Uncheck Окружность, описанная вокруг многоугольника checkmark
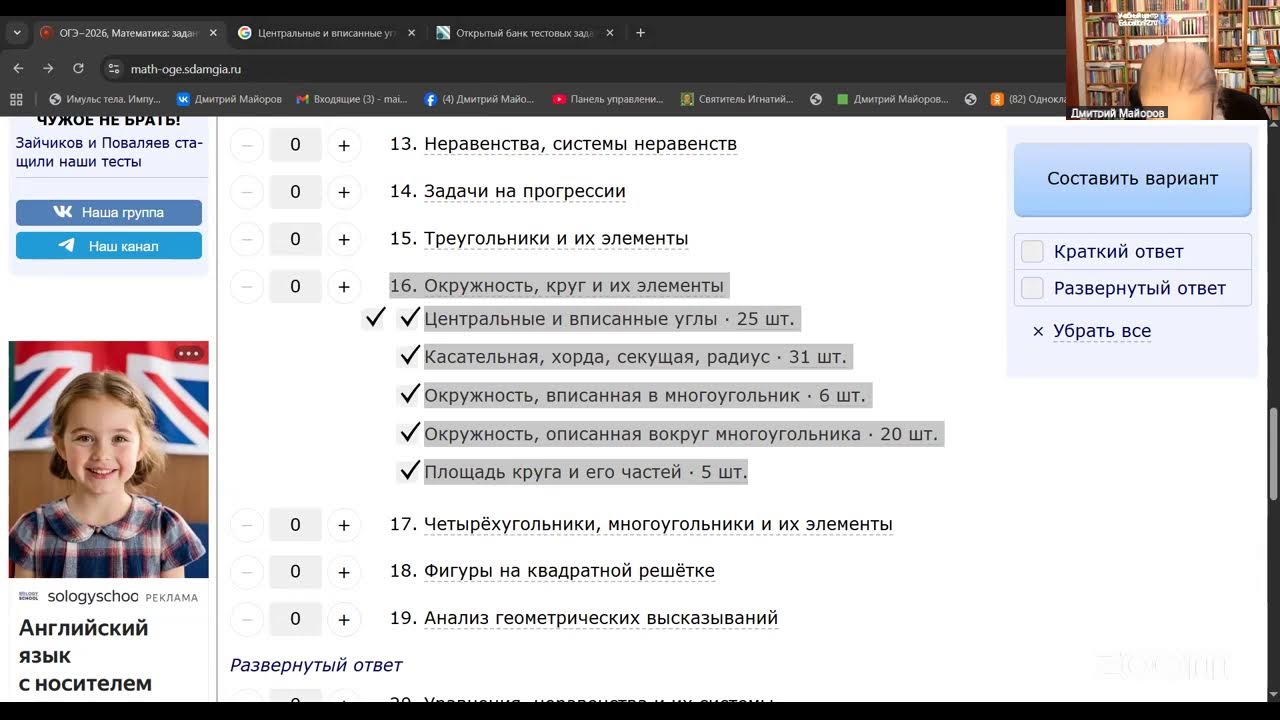This screenshot has width=1280, height=720. click(409, 433)
